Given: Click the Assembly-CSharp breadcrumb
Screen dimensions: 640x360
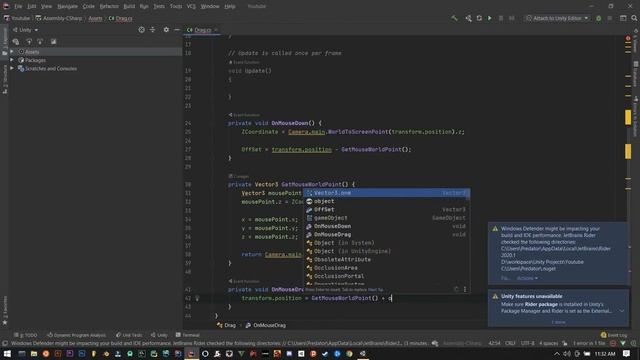Looking at the screenshot, I should point(59,18).
